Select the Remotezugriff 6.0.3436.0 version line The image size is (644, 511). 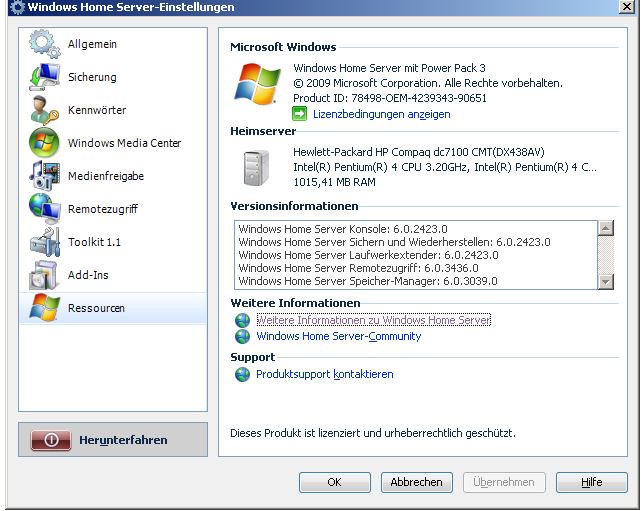pos(358,268)
